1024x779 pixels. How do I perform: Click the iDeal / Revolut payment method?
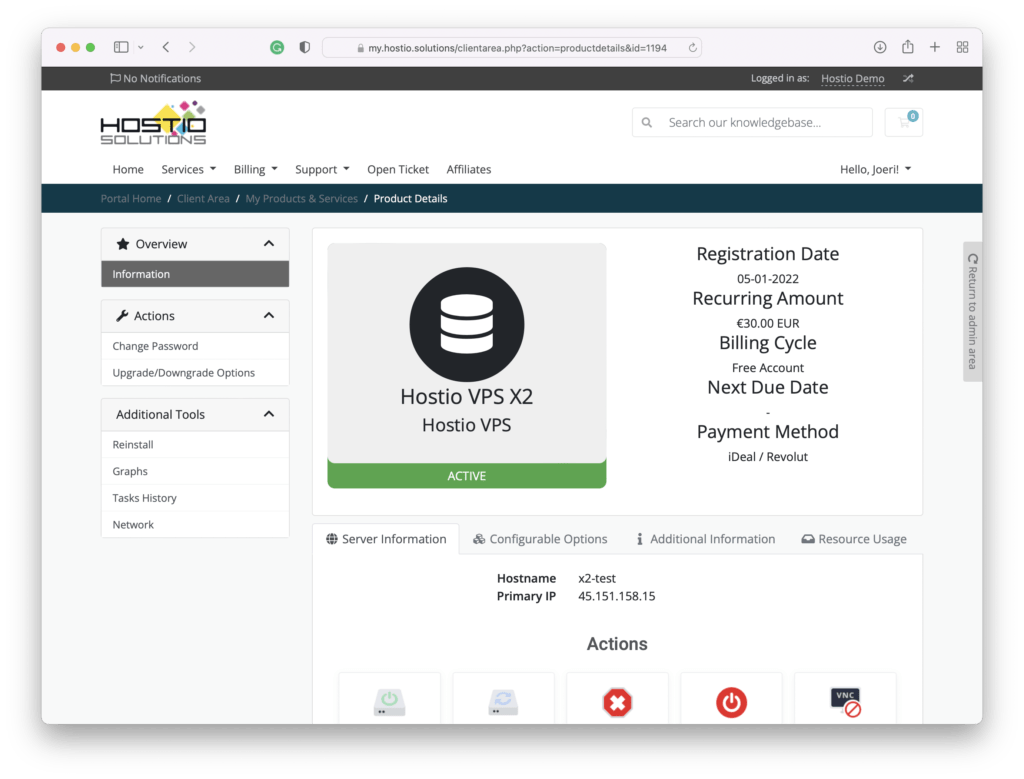coord(767,457)
